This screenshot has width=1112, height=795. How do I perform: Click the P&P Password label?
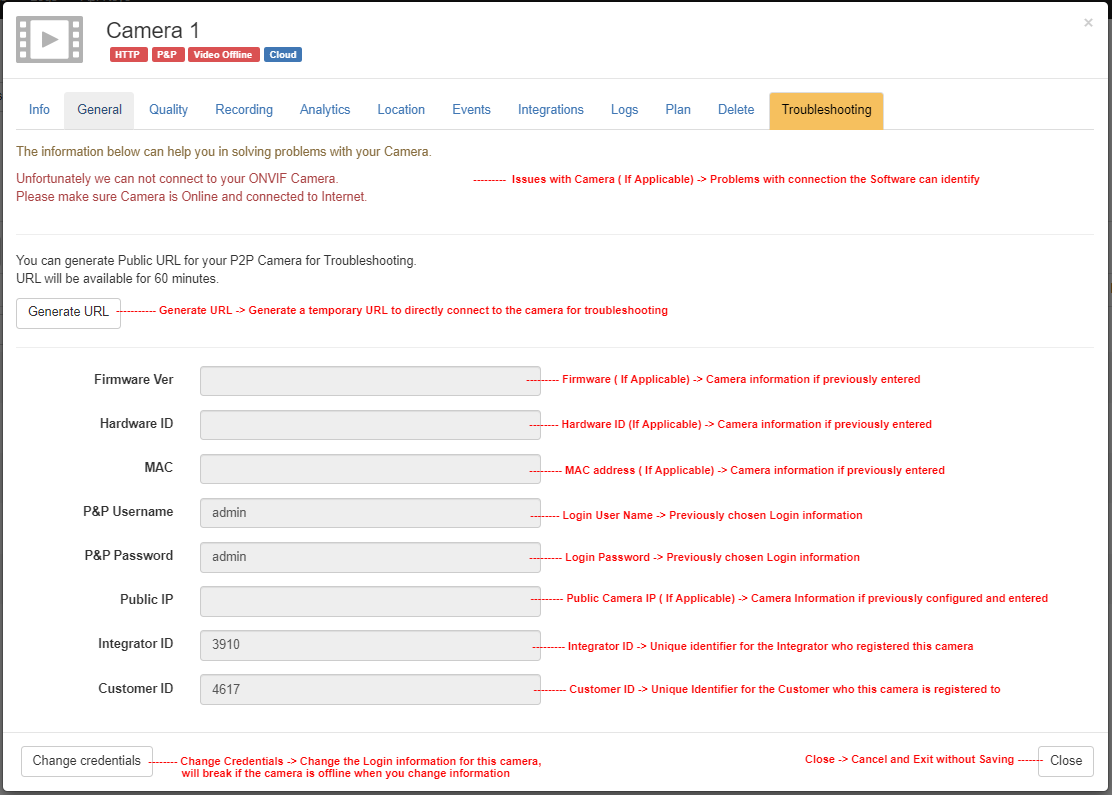128,555
